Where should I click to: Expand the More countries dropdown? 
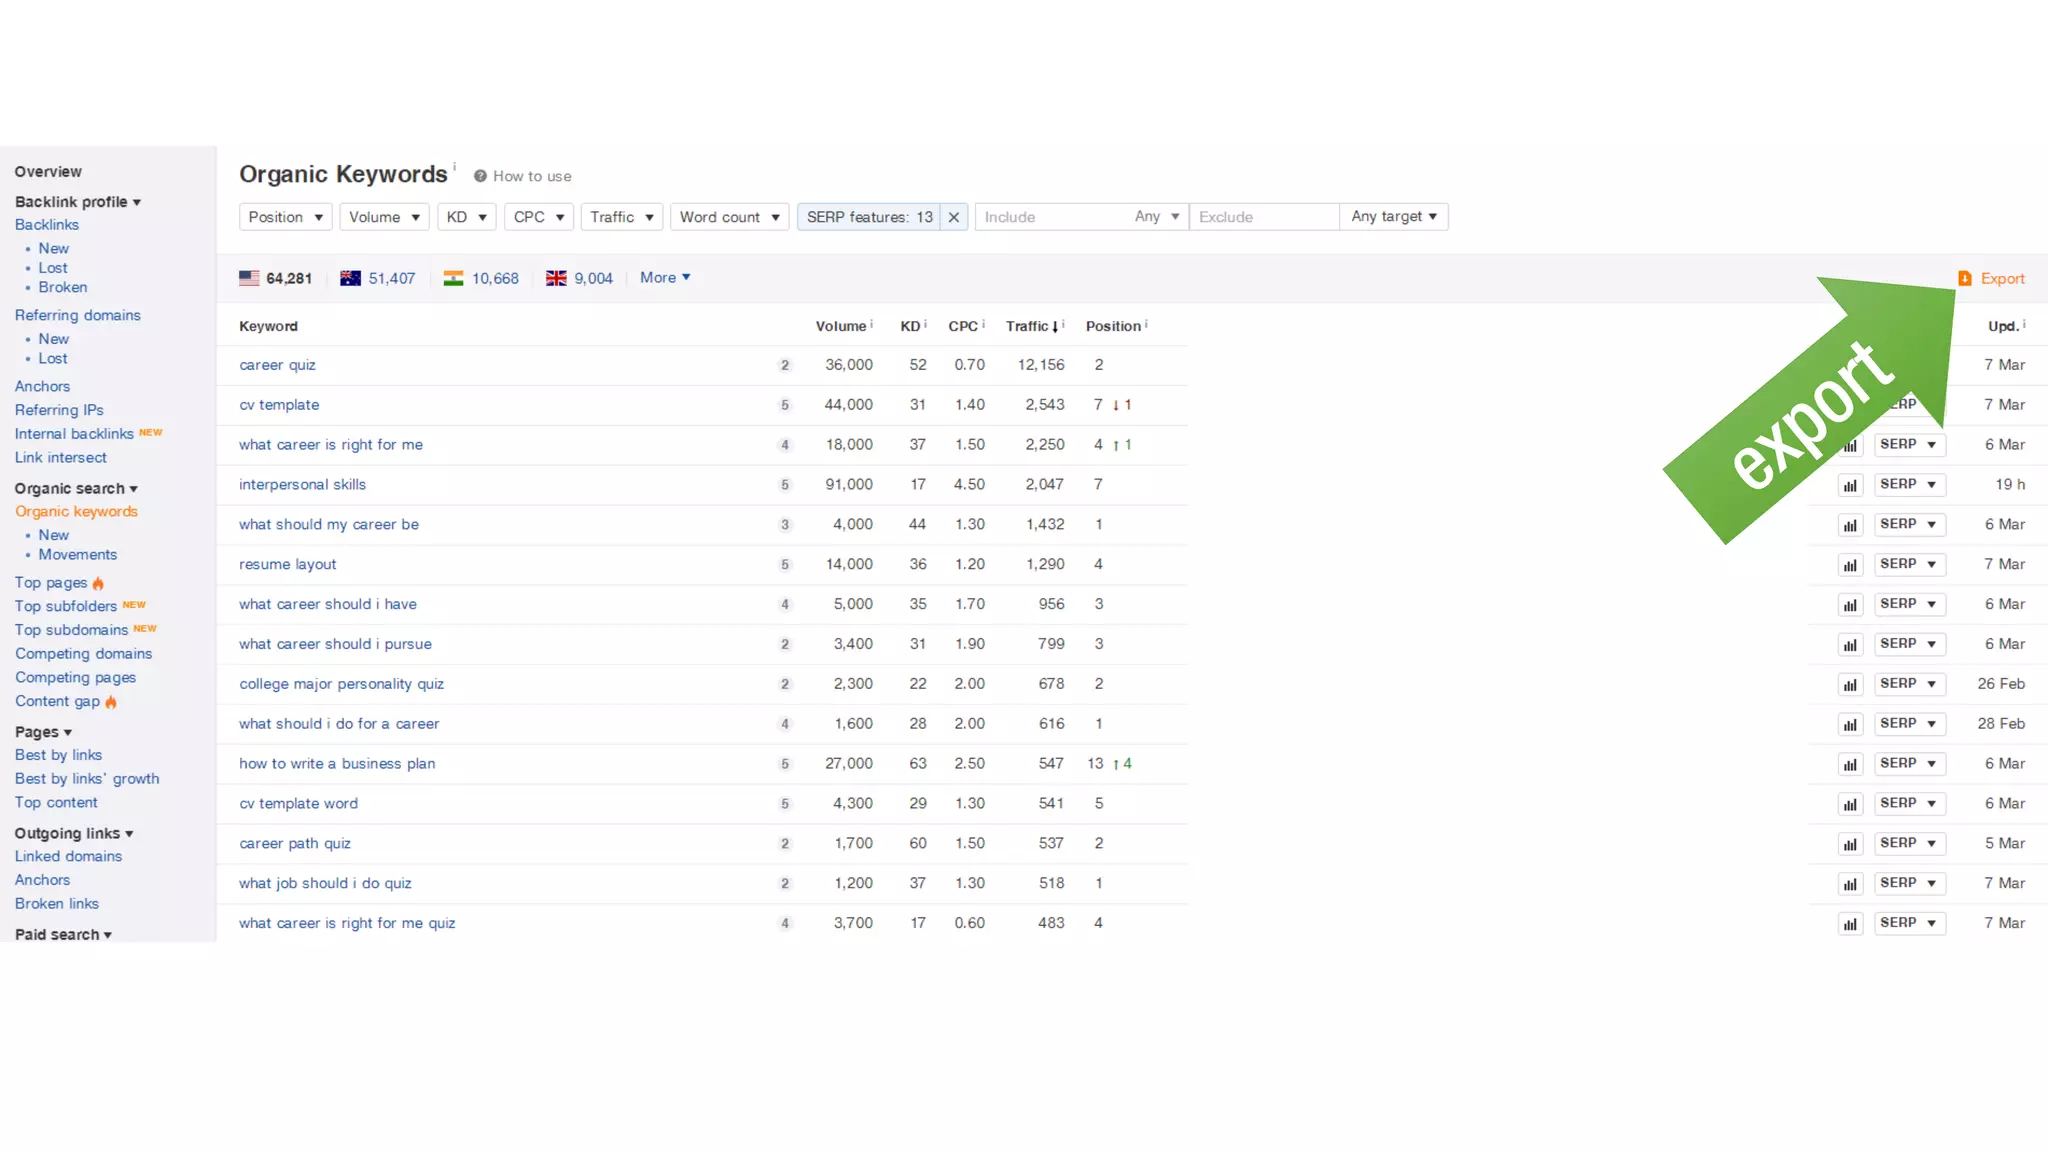665,277
